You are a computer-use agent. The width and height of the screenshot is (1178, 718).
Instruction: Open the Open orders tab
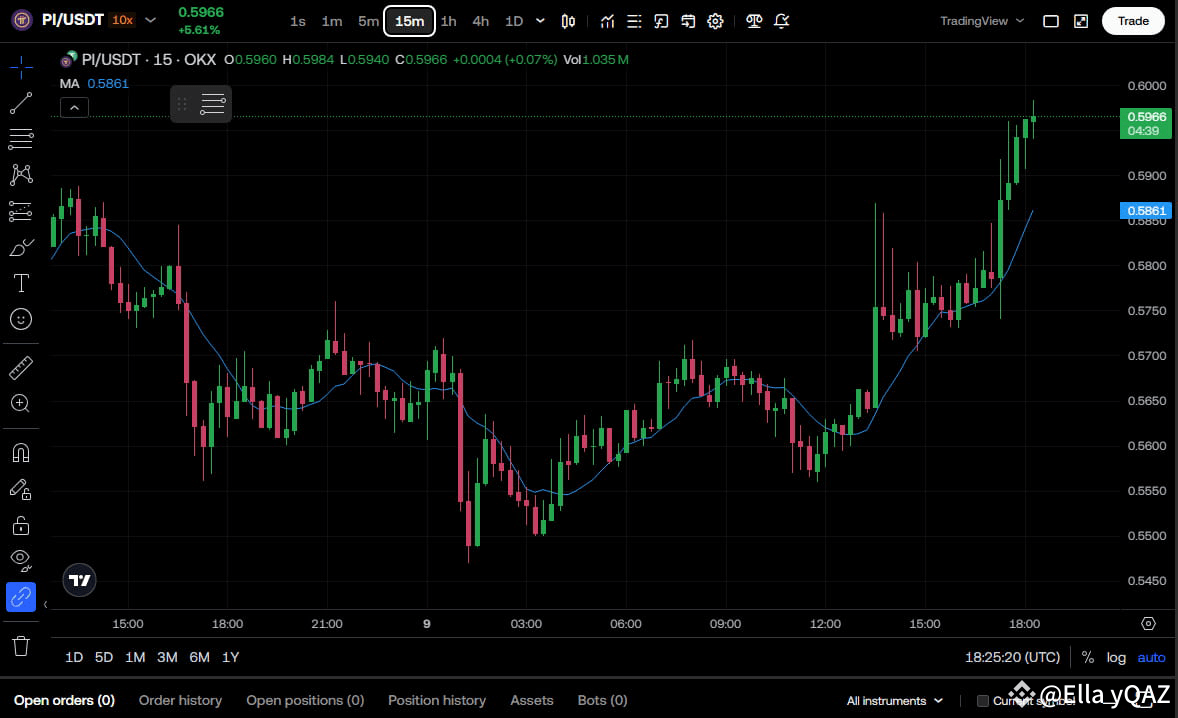point(65,700)
